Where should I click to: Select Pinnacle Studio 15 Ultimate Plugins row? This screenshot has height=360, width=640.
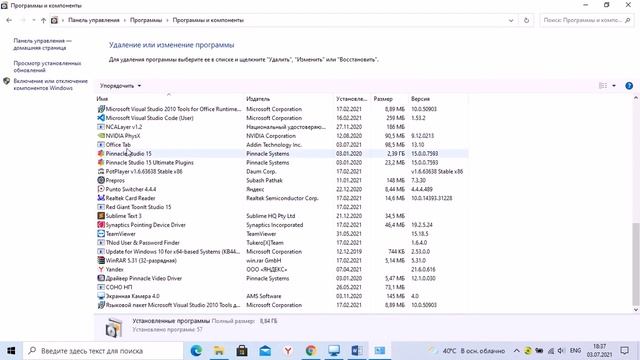pyautogui.click(x=282, y=162)
